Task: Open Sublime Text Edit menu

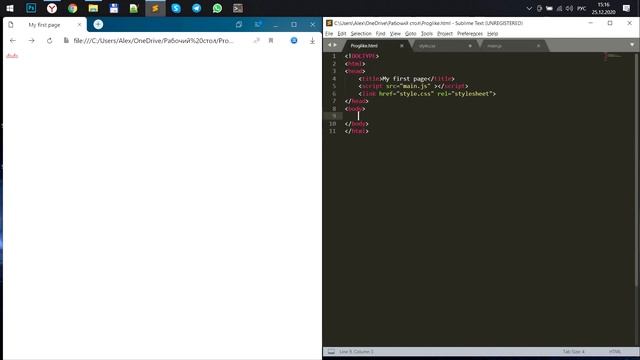Action: tap(342, 33)
